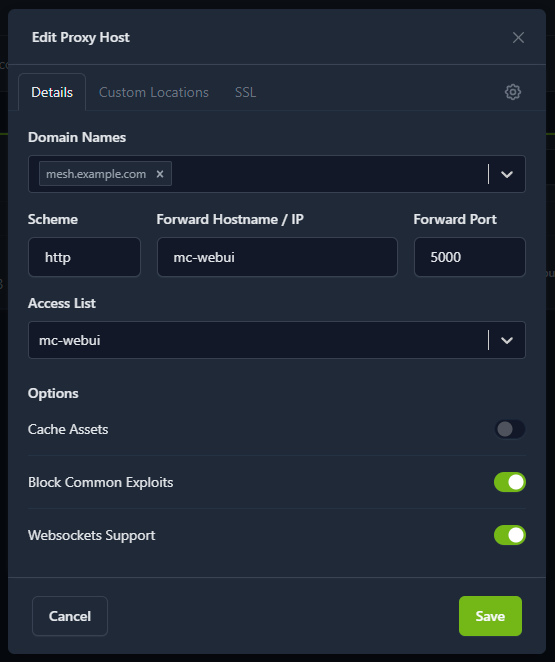The image size is (555, 662).
Task: Open the SSL tab
Action: pos(245,92)
